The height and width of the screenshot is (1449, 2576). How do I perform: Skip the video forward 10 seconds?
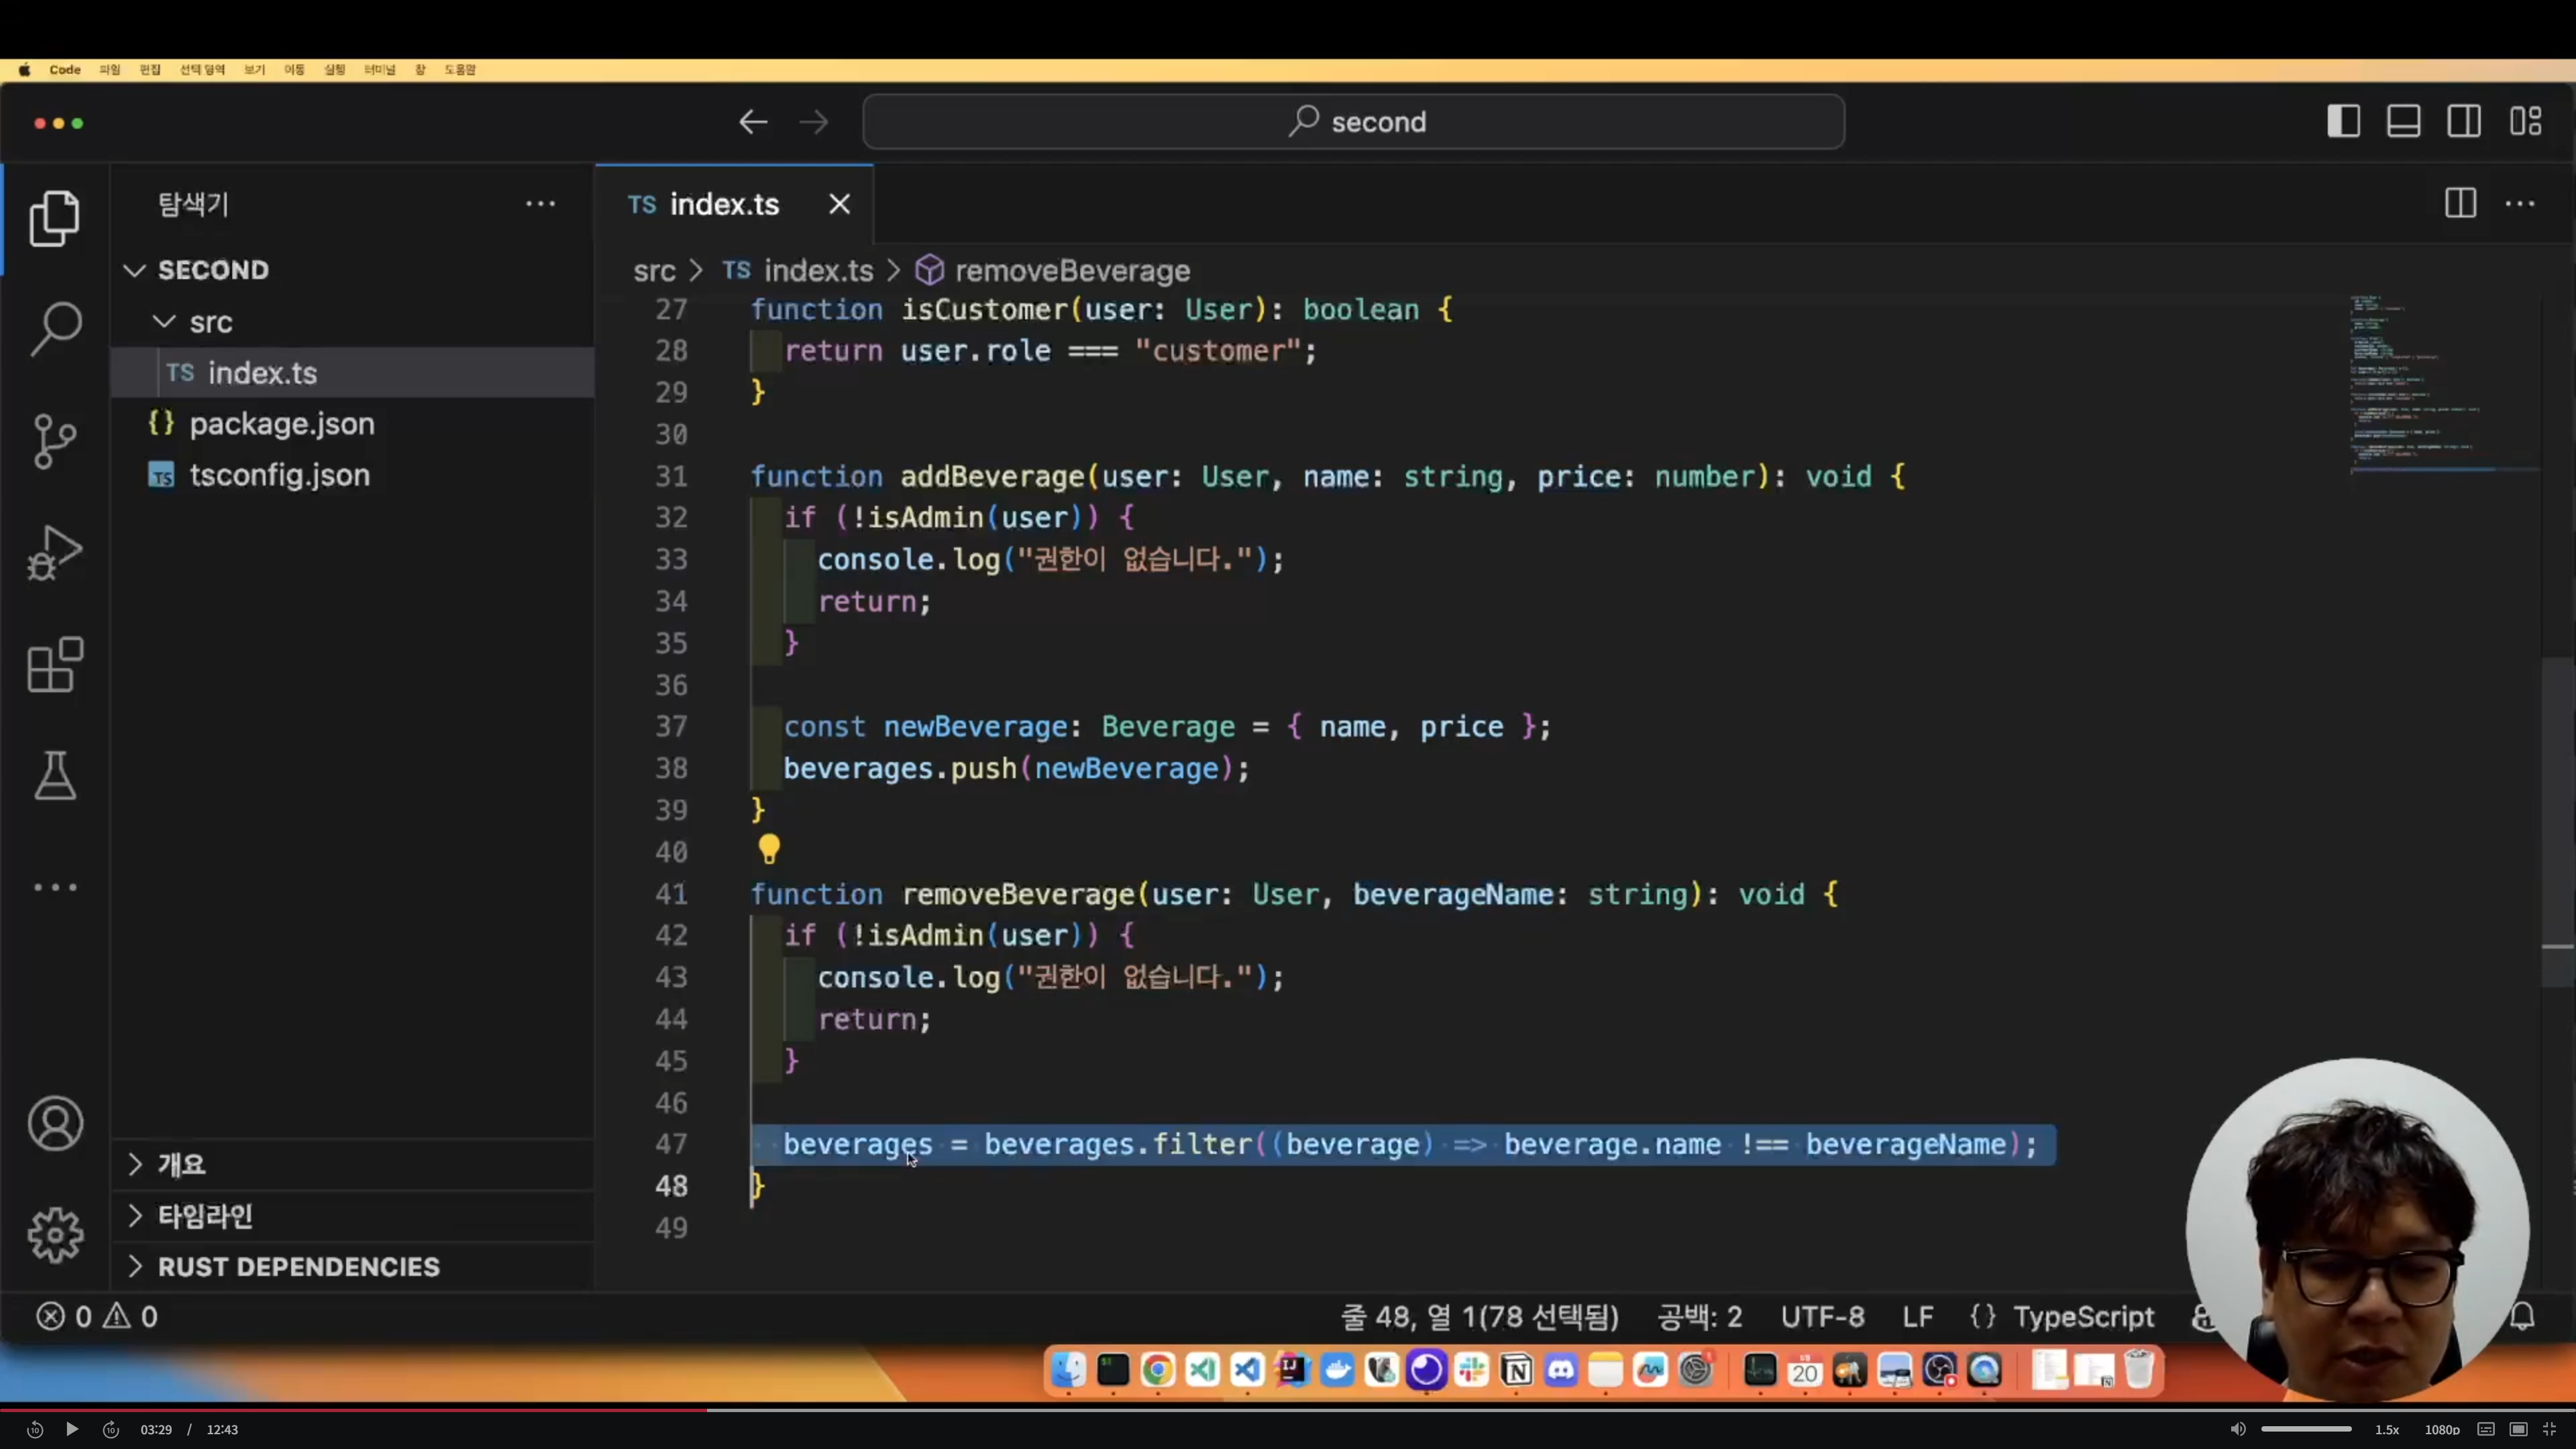pyautogui.click(x=110, y=1429)
